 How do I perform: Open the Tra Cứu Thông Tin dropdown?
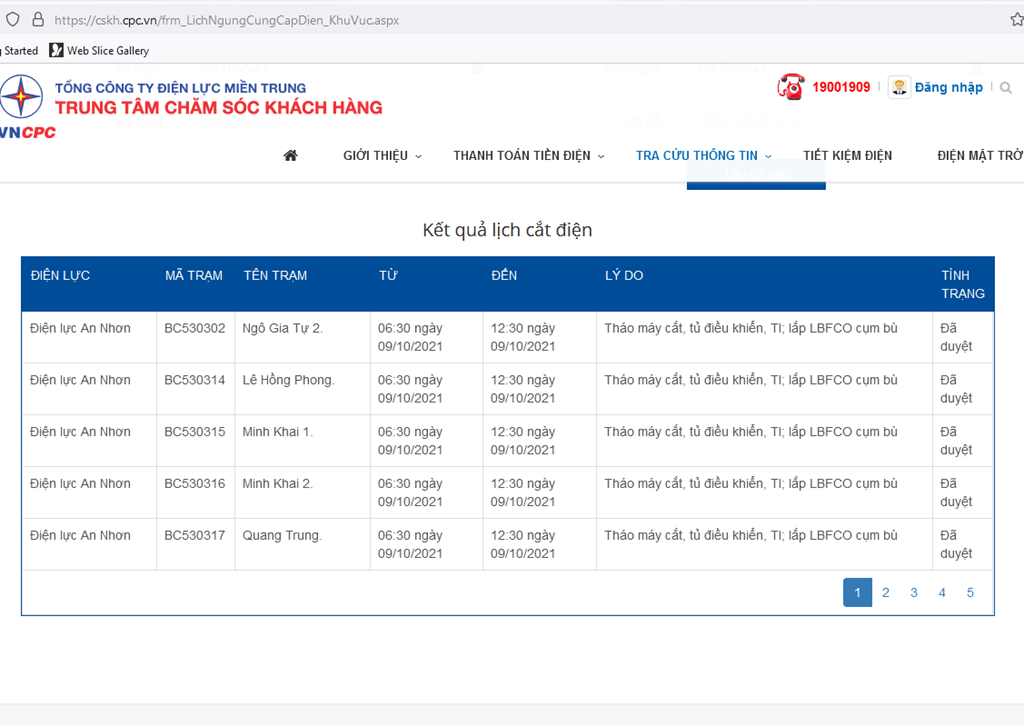click(703, 155)
